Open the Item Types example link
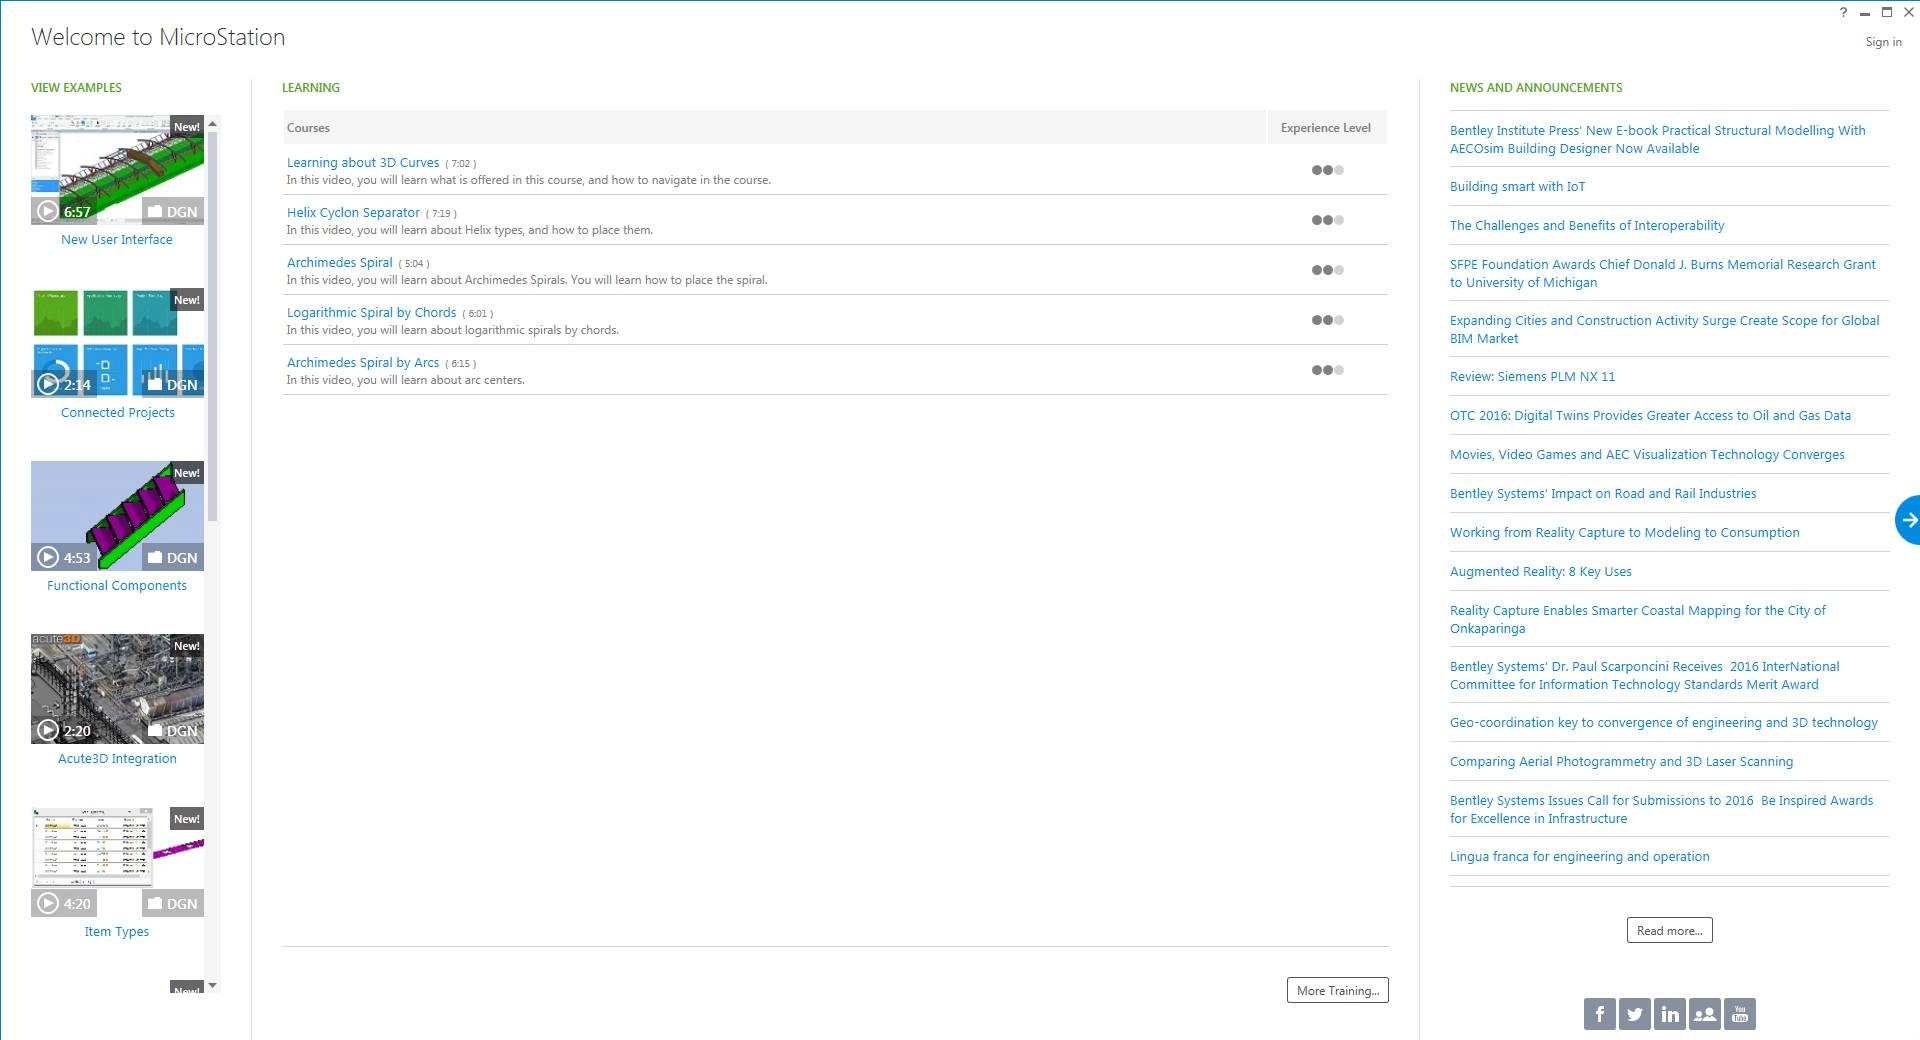Viewport: 1920px width, 1040px height. pyautogui.click(x=117, y=931)
